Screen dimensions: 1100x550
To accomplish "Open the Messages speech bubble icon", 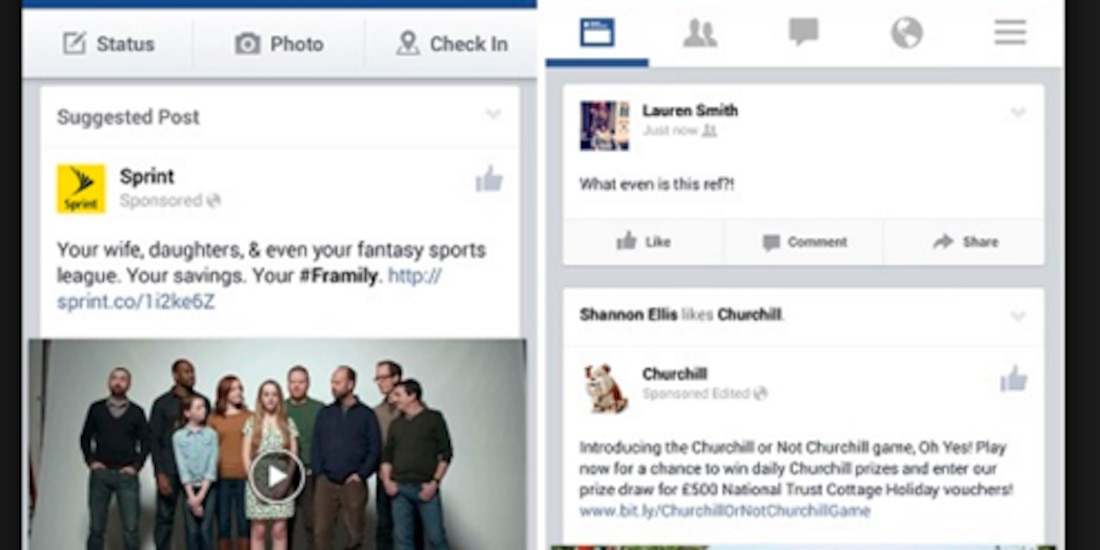I will point(803,32).
